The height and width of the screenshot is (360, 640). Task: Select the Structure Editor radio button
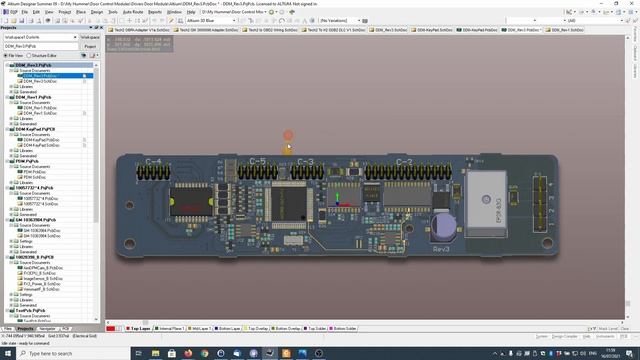[x=29, y=56]
